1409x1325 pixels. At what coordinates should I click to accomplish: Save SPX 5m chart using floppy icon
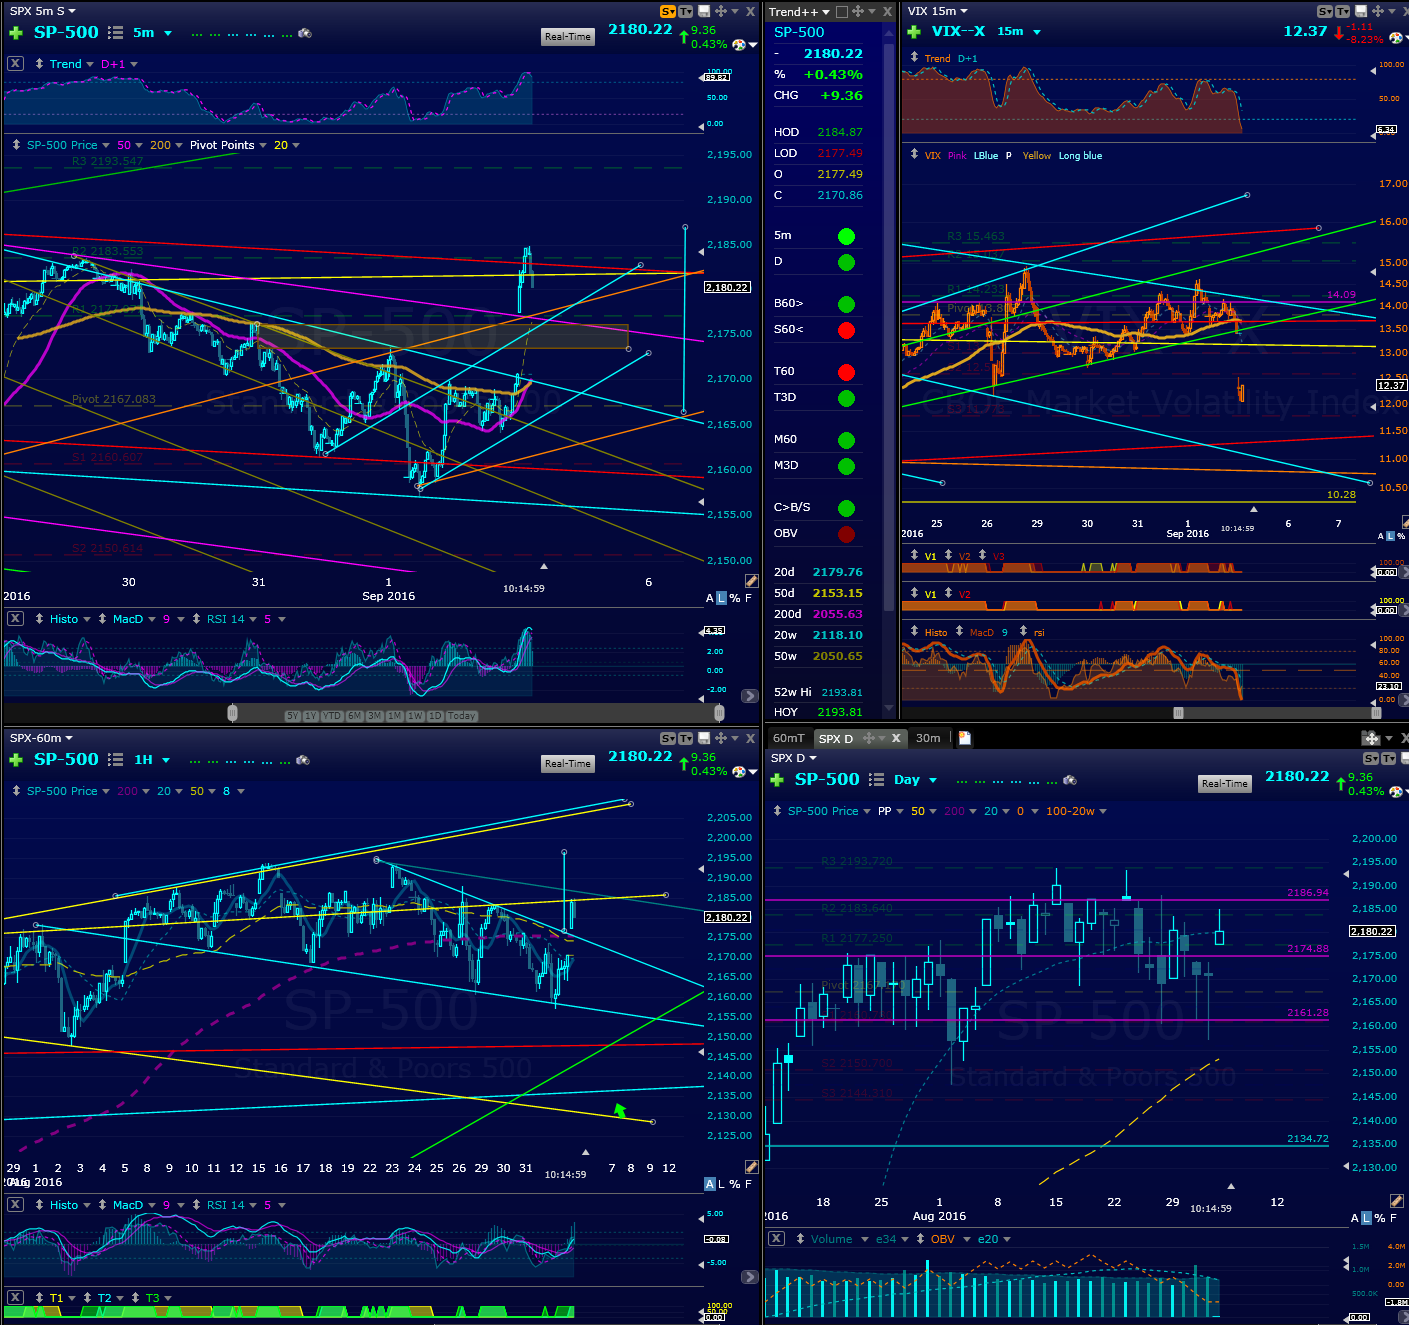coord(704,11)
